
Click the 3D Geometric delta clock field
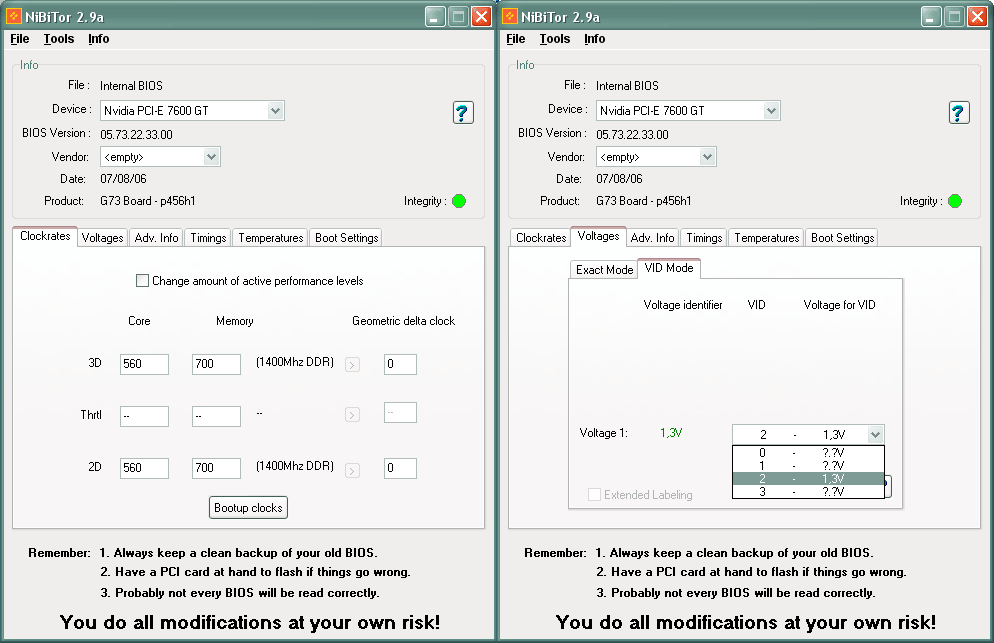click(x=400, y=364)
